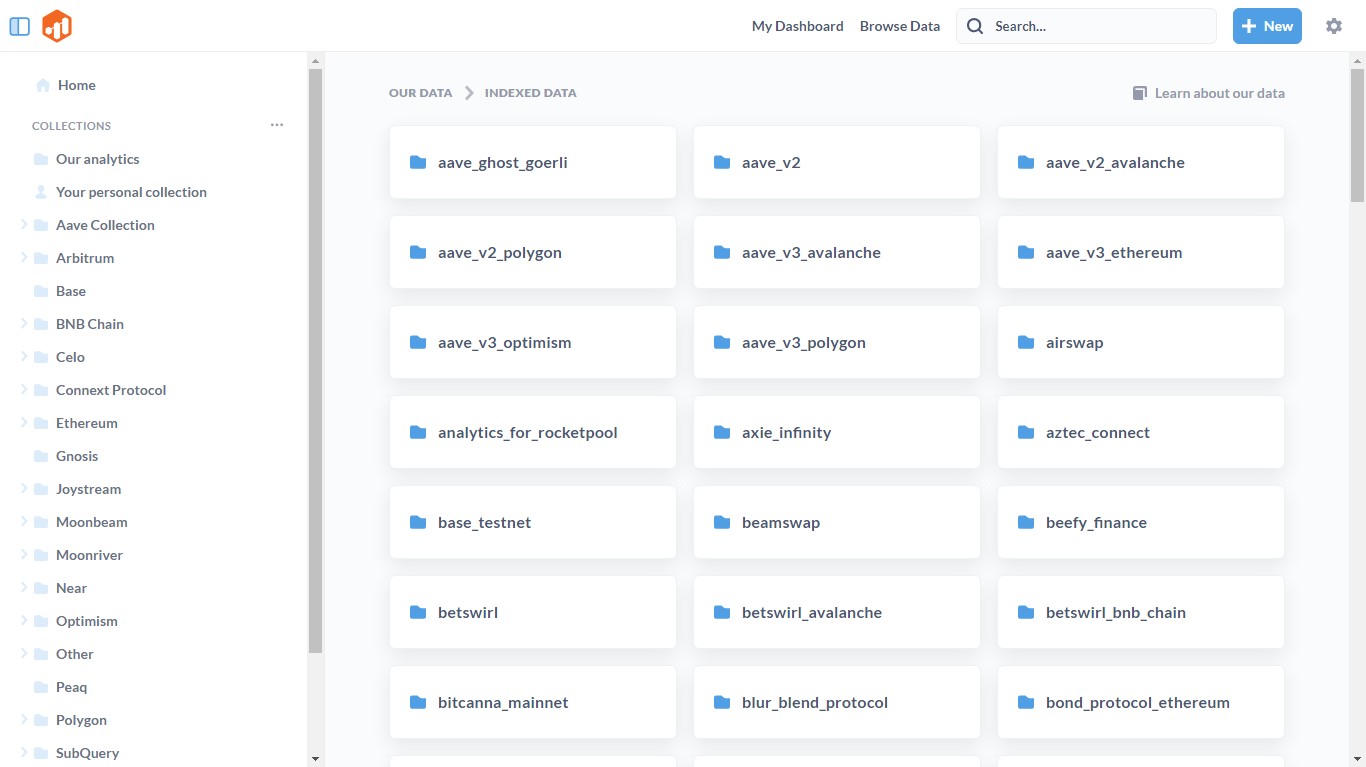Expand the Polygon collection
The height and width of the screenshot is (767, 1366).
pos(24,720)
